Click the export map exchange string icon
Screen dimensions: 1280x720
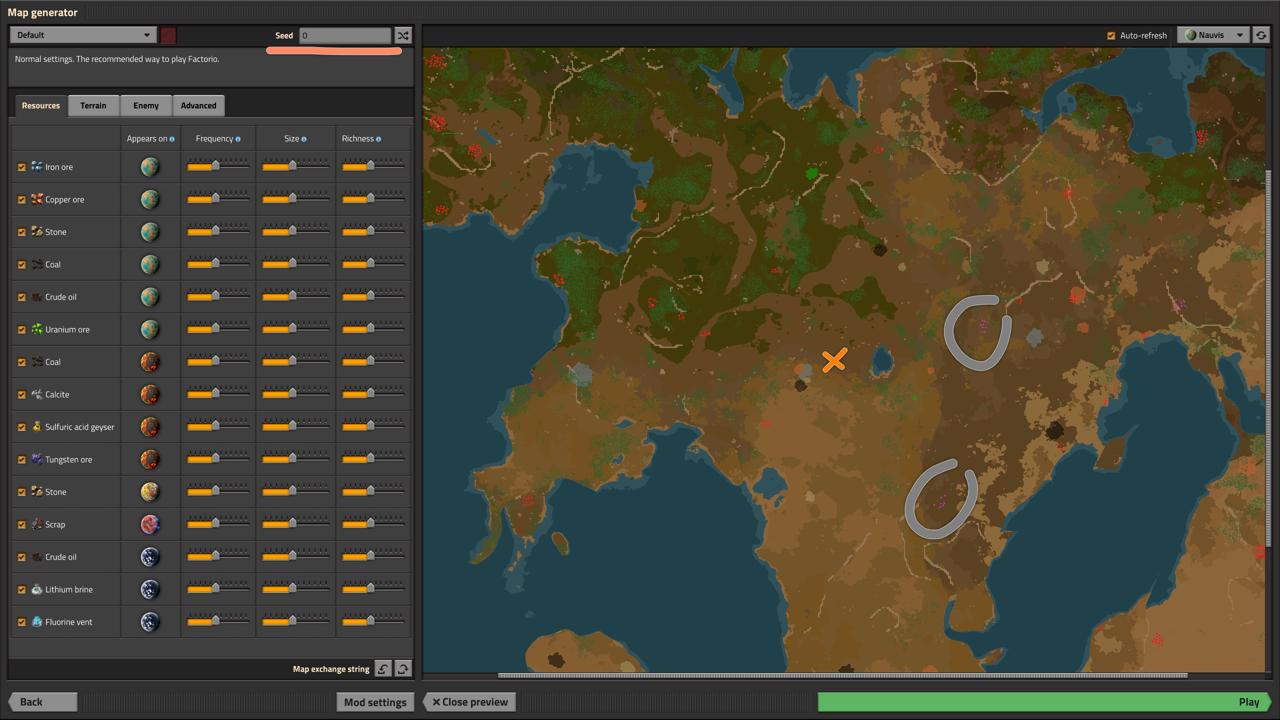tap(403, 669)
